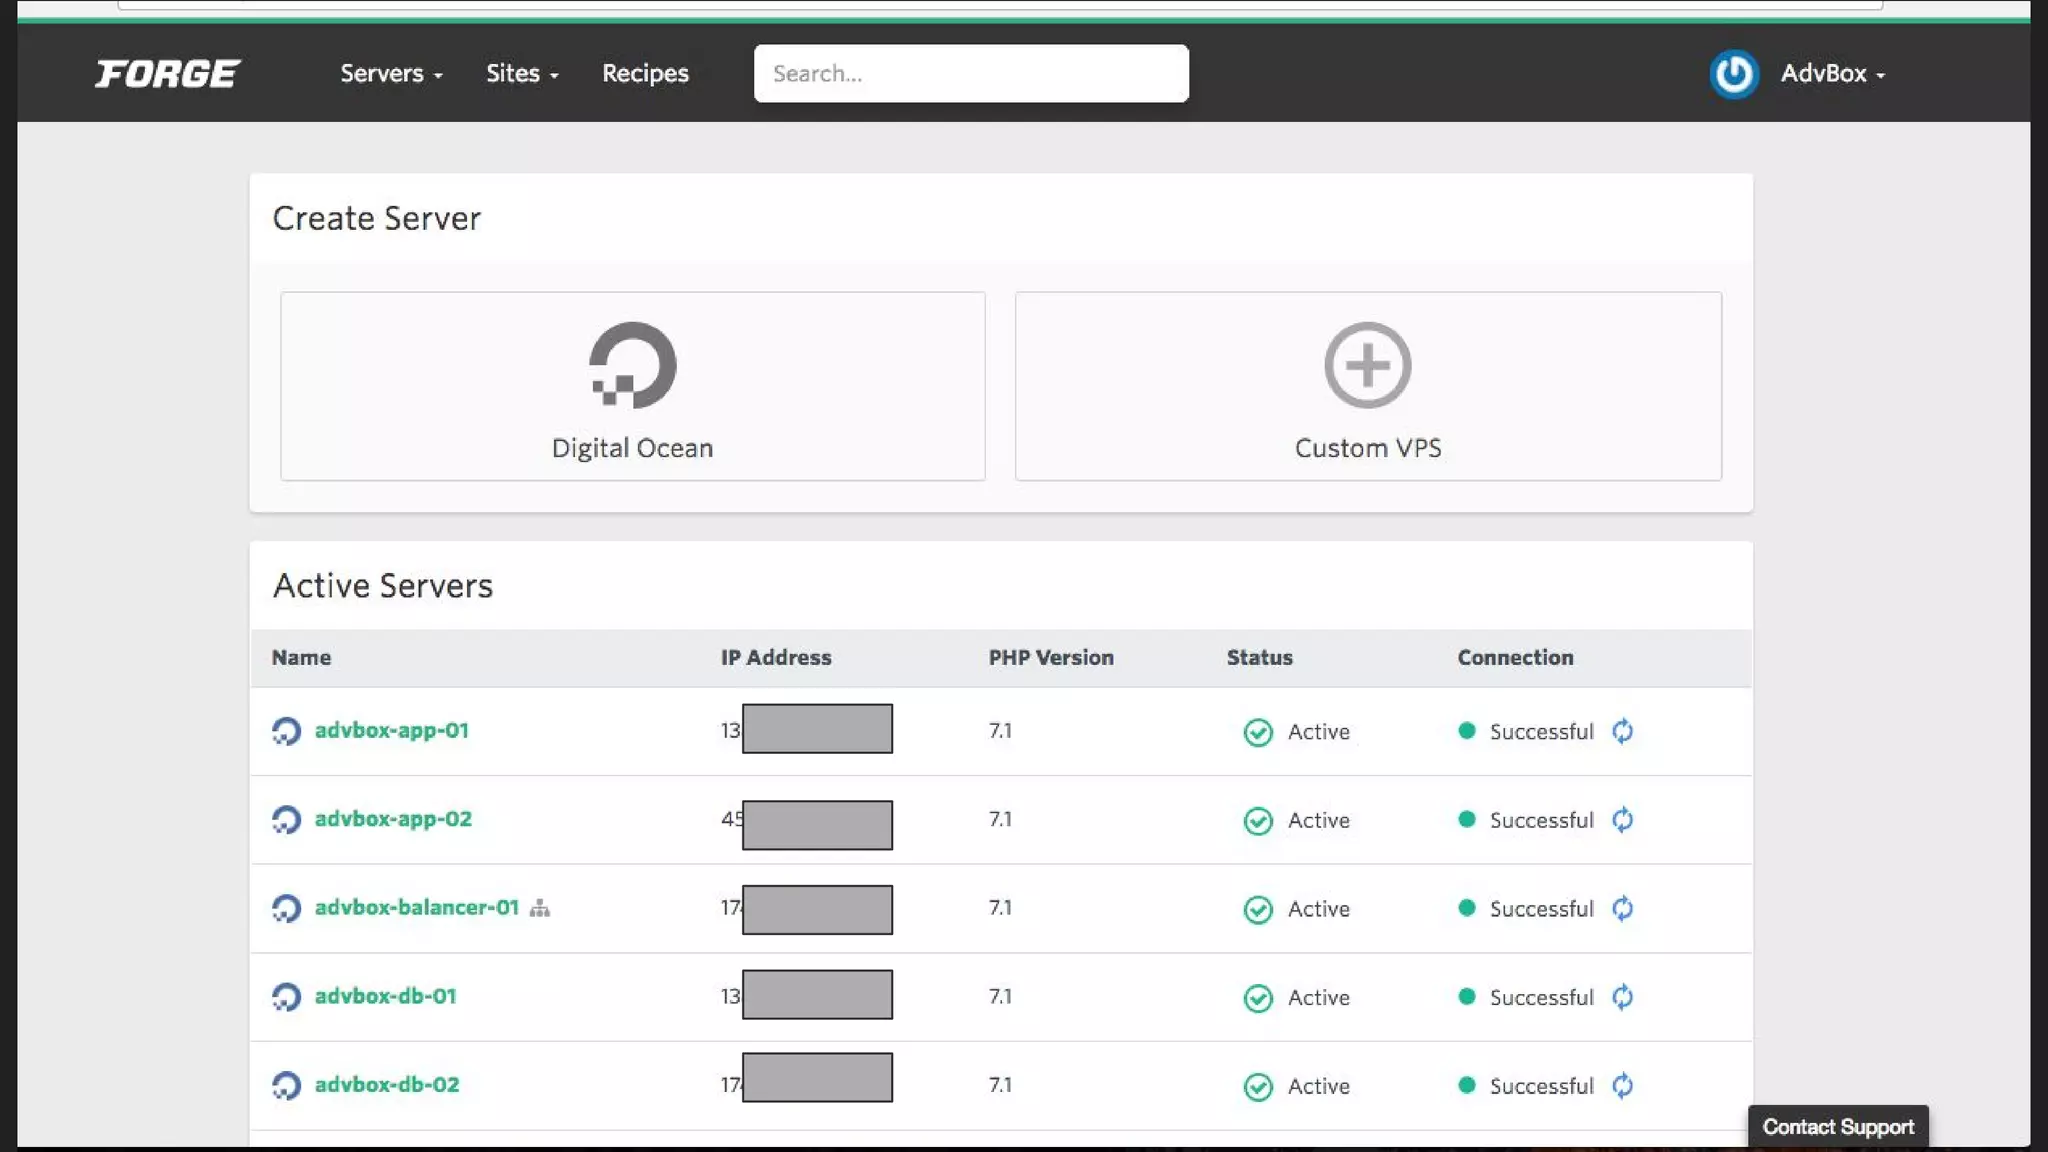Image resolution: width=2048 pixels, height=1152 pixels.
Task: Refresh connection for advbox-db-01
Action: pyautogui.click(x=1622, y=997)
